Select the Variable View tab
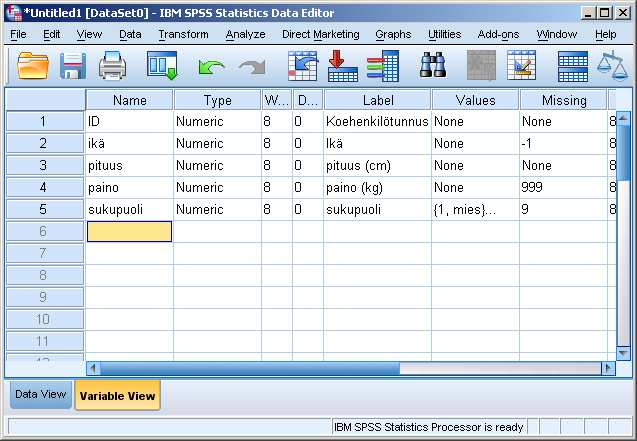 117,396
